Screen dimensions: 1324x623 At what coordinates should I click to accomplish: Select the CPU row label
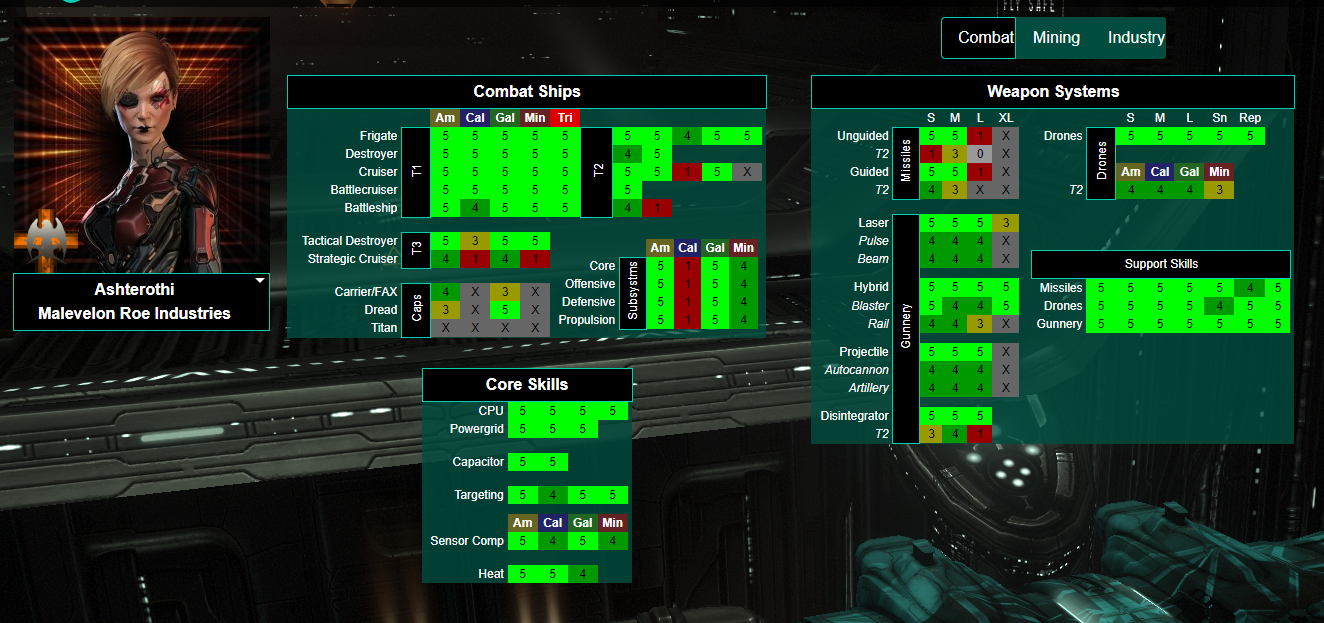click(491, 411)
